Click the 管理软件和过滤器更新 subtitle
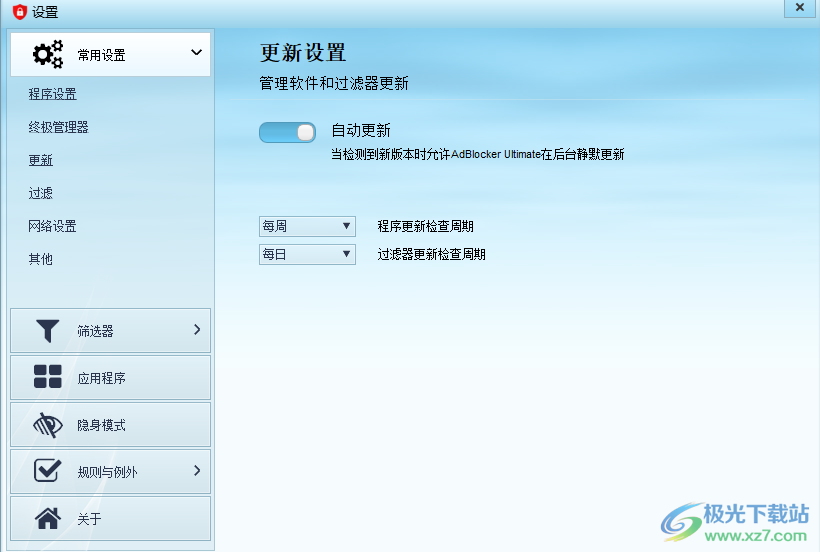 (334, 83)
